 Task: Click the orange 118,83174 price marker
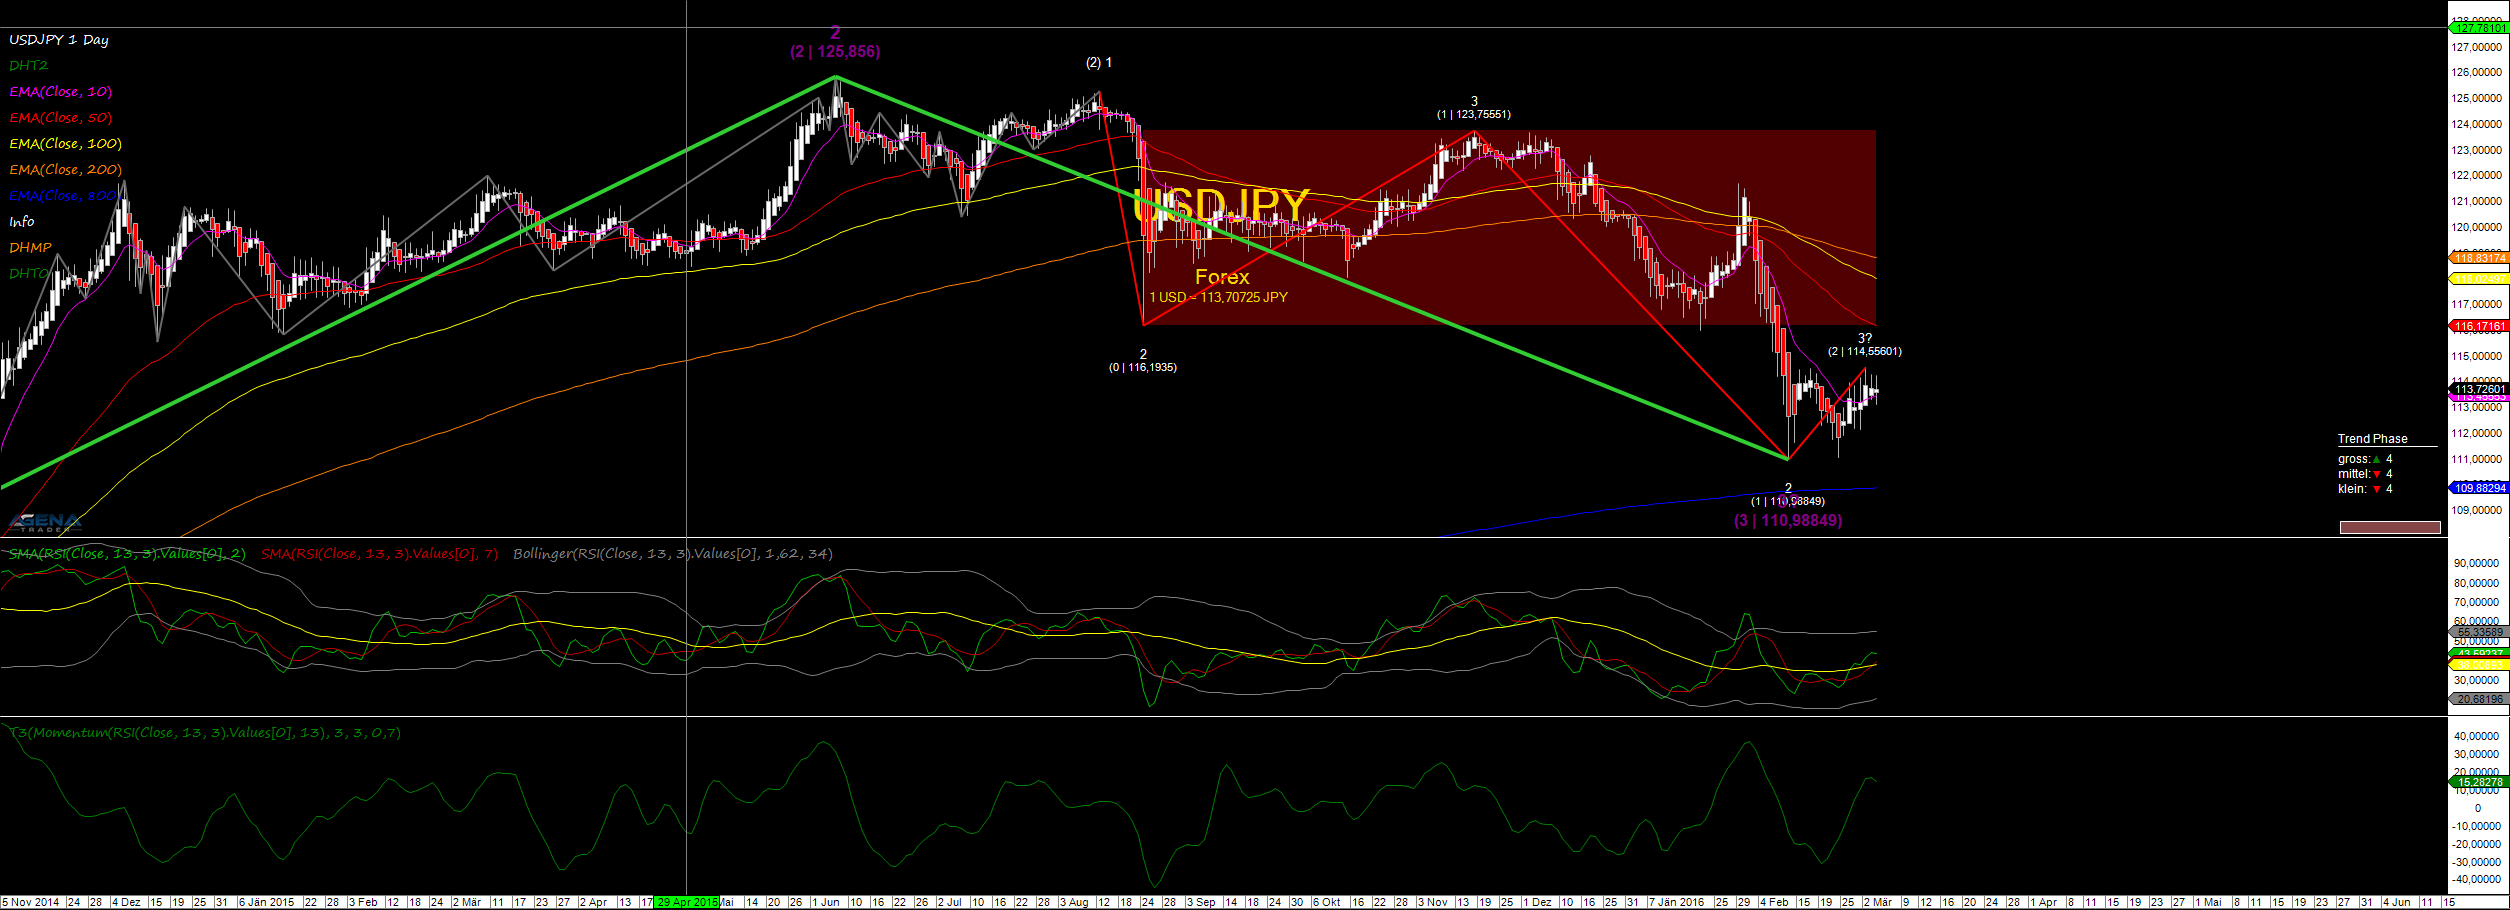(2480, 259)
